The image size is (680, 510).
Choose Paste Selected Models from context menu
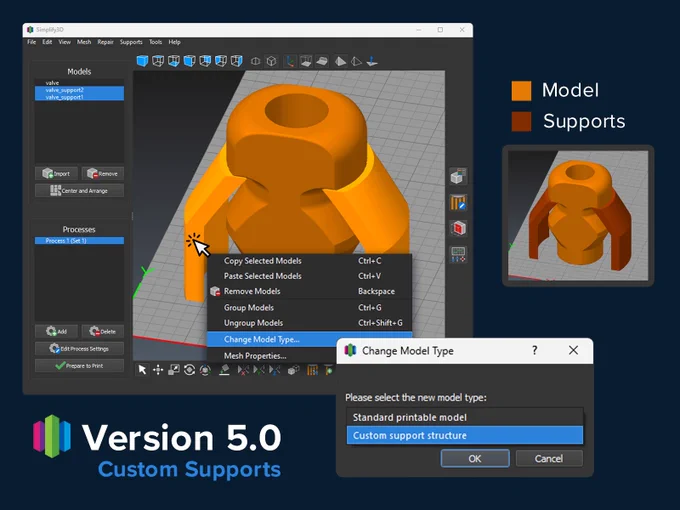coord(309,276)
